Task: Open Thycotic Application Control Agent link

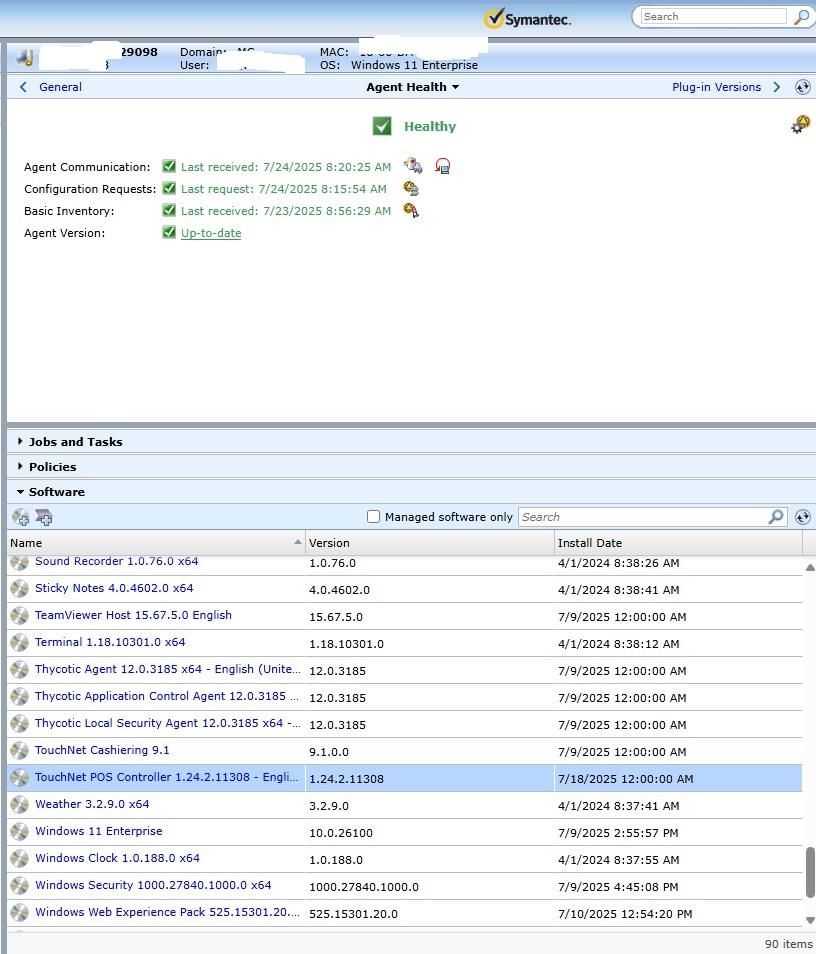Action: (167, 696)
